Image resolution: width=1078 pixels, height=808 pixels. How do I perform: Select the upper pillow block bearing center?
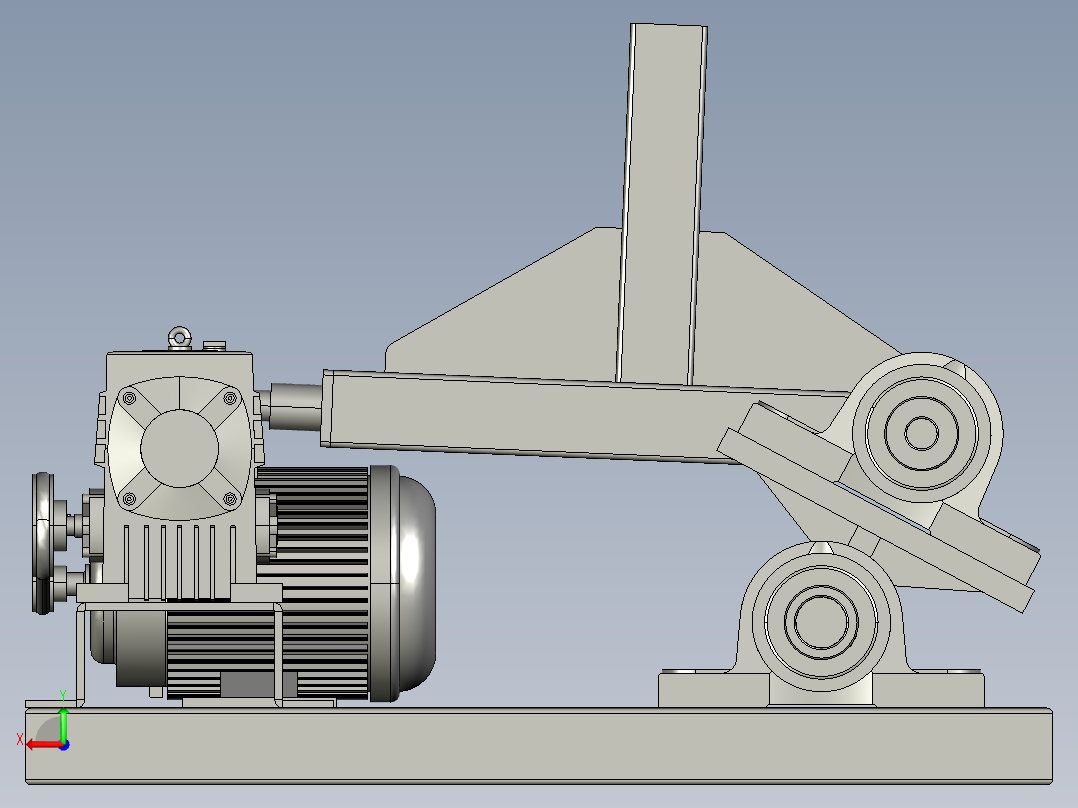921,433
